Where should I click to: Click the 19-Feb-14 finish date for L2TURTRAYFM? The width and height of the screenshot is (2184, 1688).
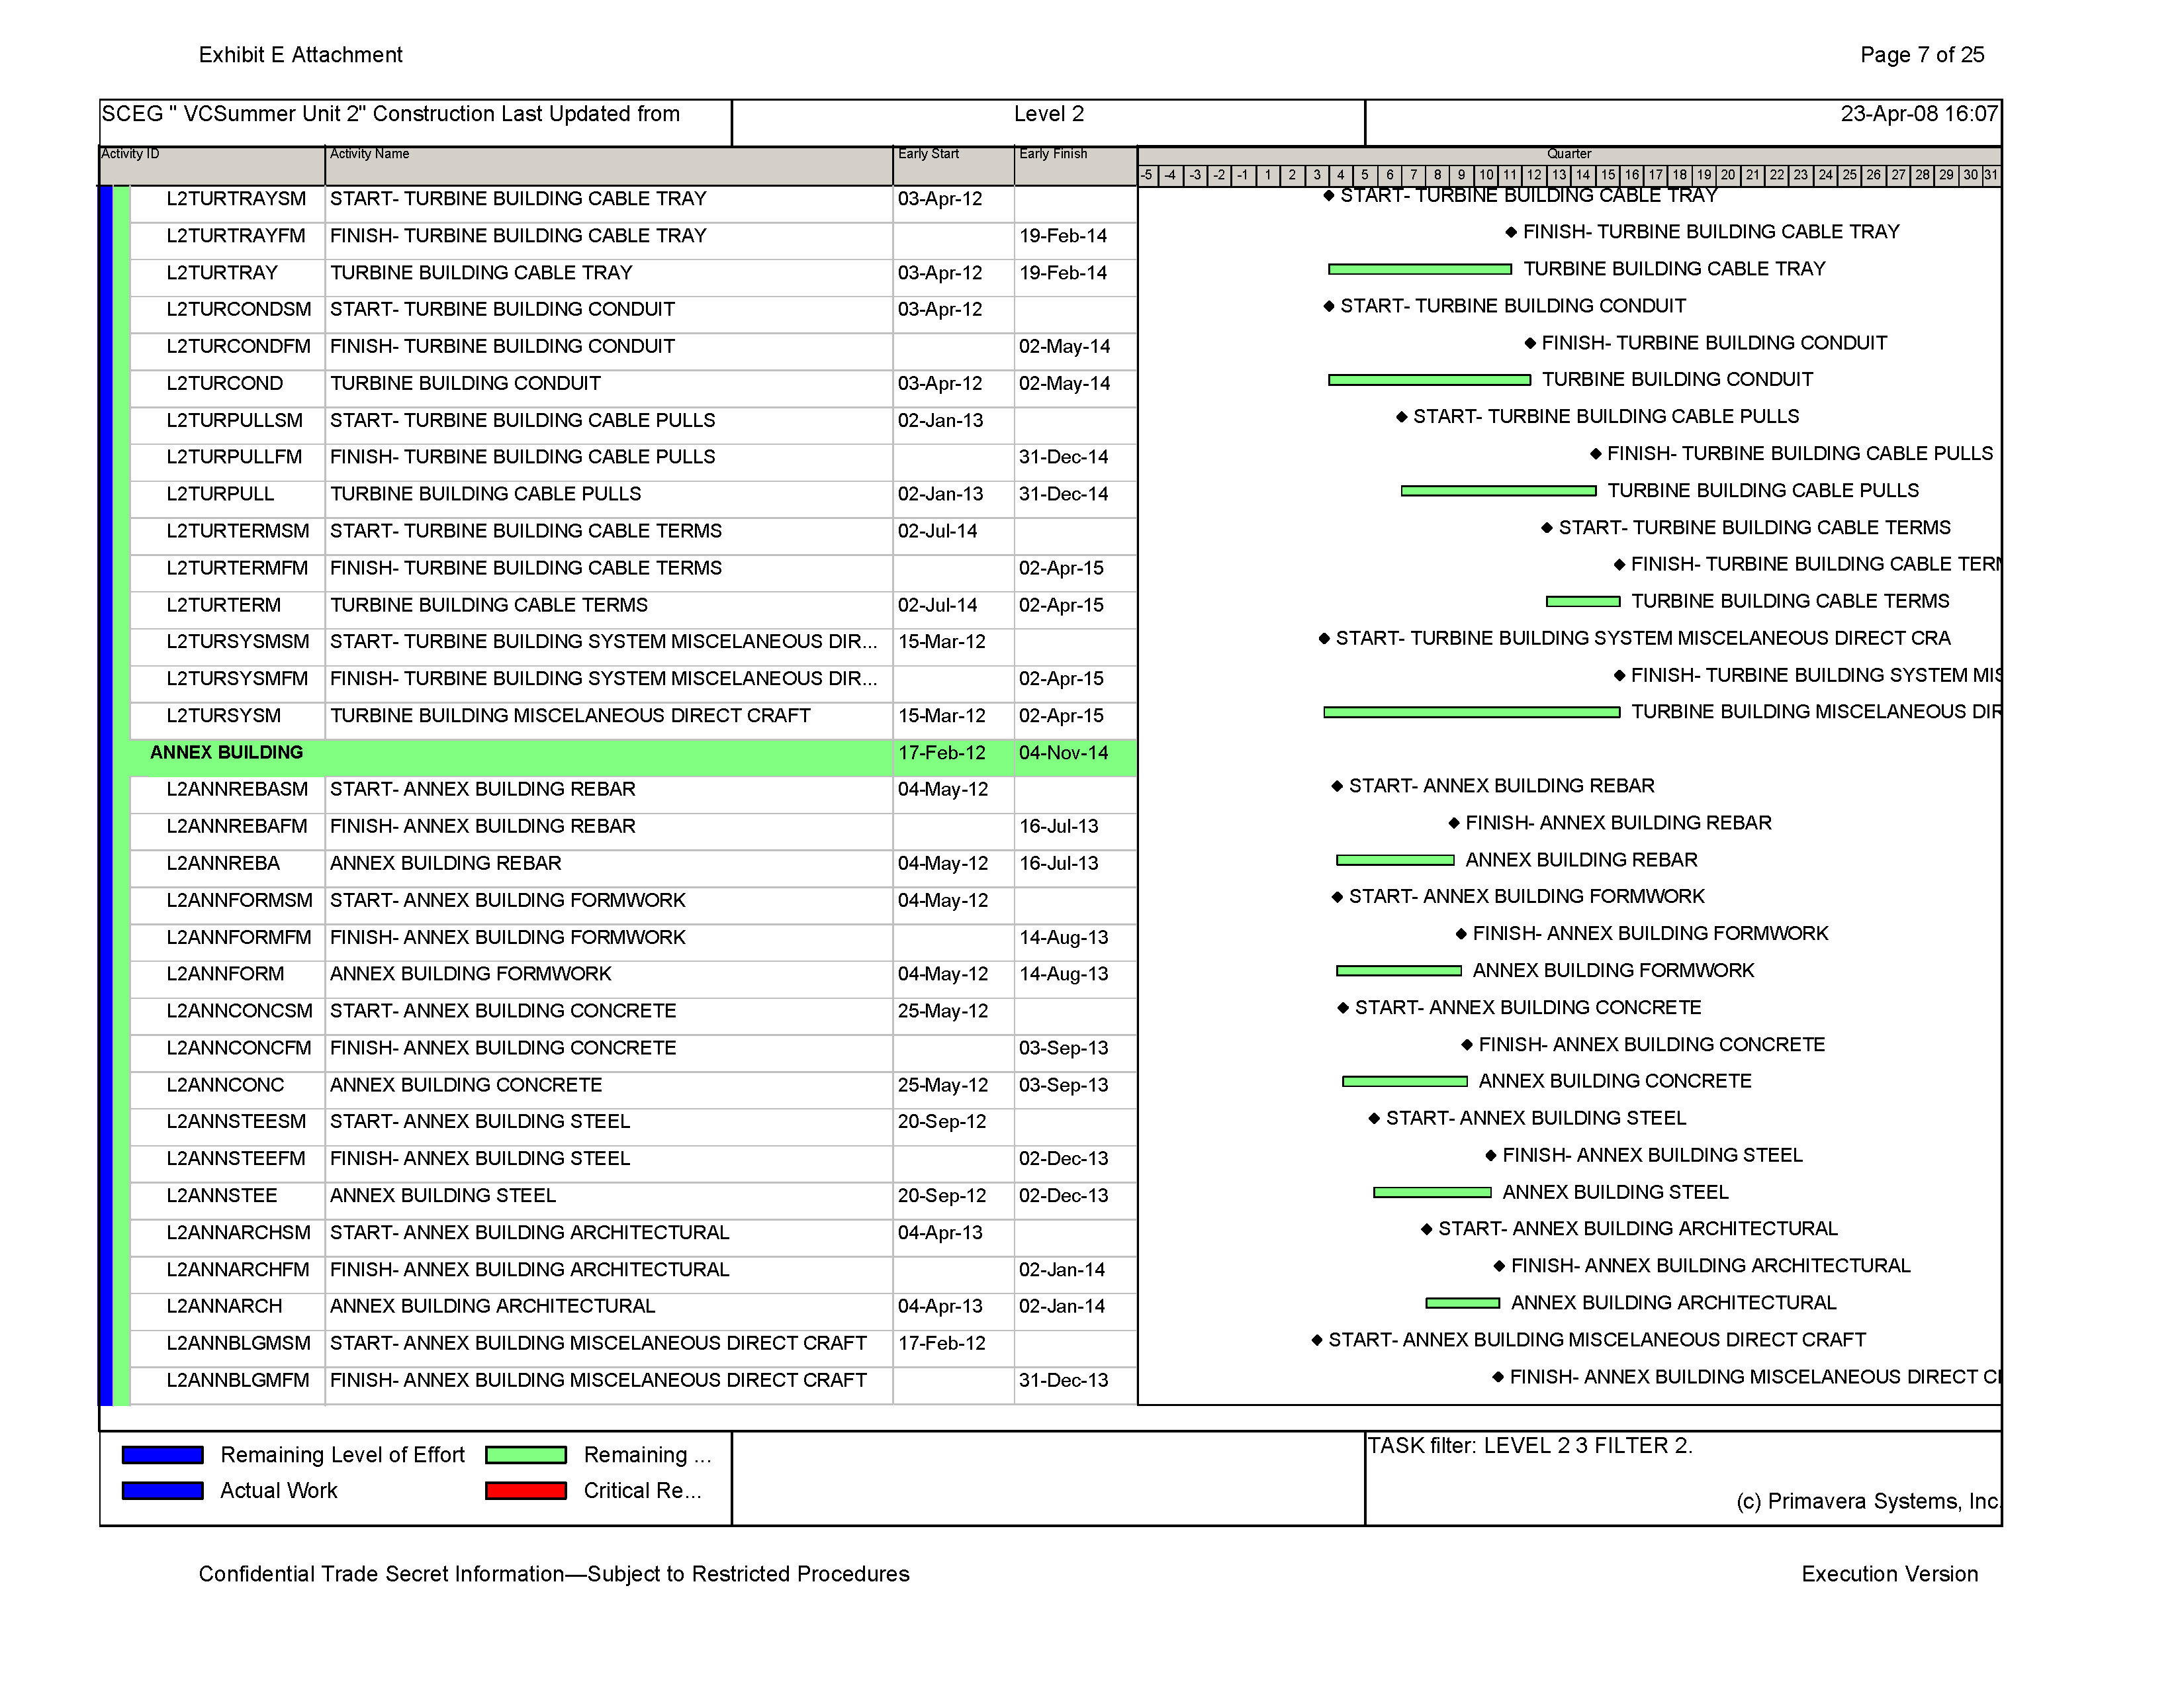(x=1063, y=236)
